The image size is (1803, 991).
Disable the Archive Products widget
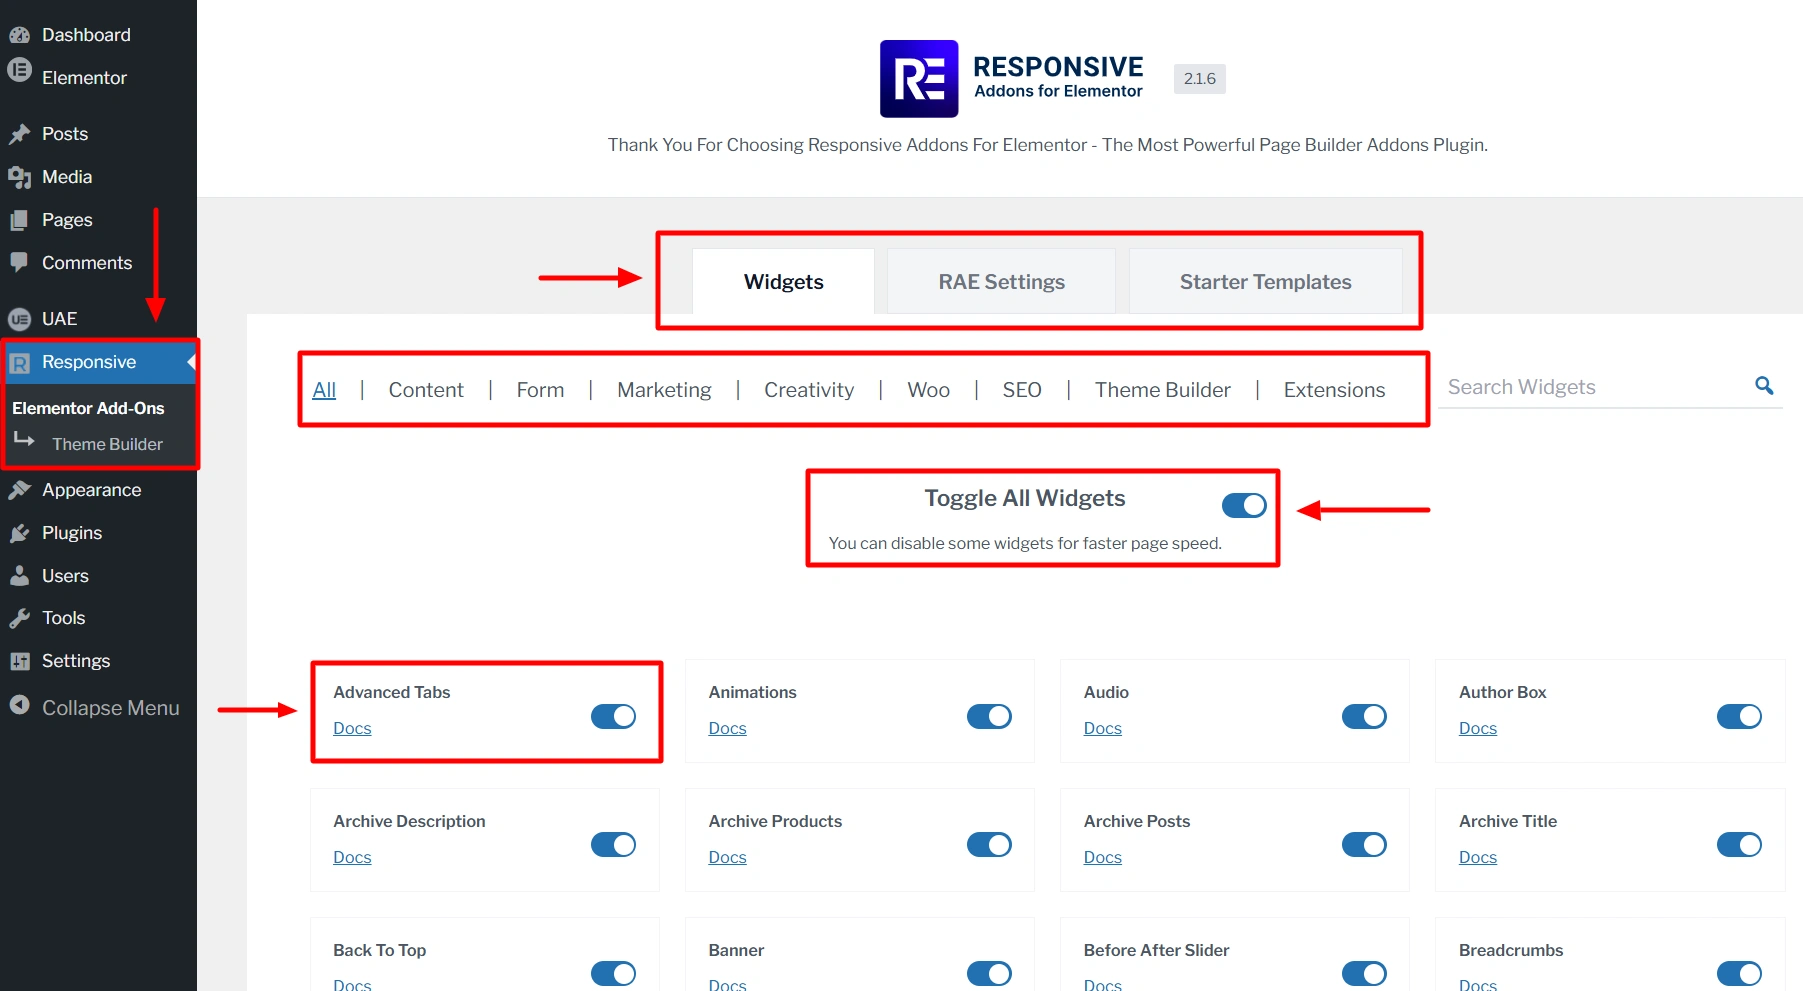point(989,845)
